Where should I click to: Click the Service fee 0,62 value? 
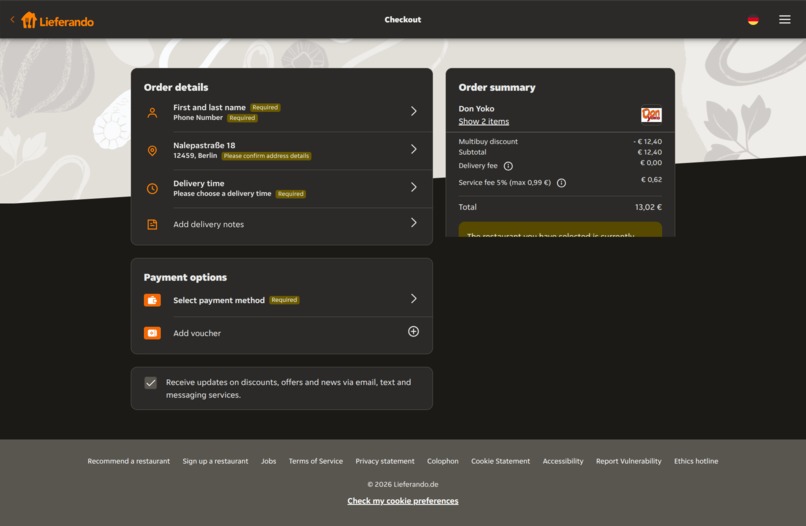651,179
